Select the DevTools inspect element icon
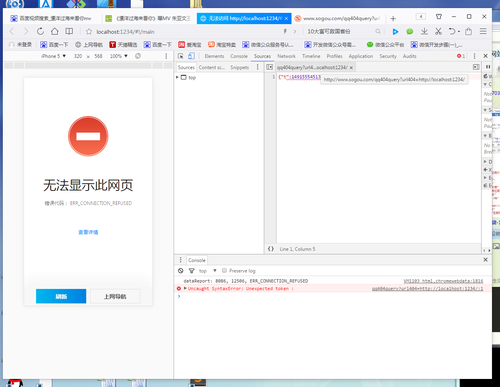500x387 pixels. pyautogui.click(x=180, y=56)
